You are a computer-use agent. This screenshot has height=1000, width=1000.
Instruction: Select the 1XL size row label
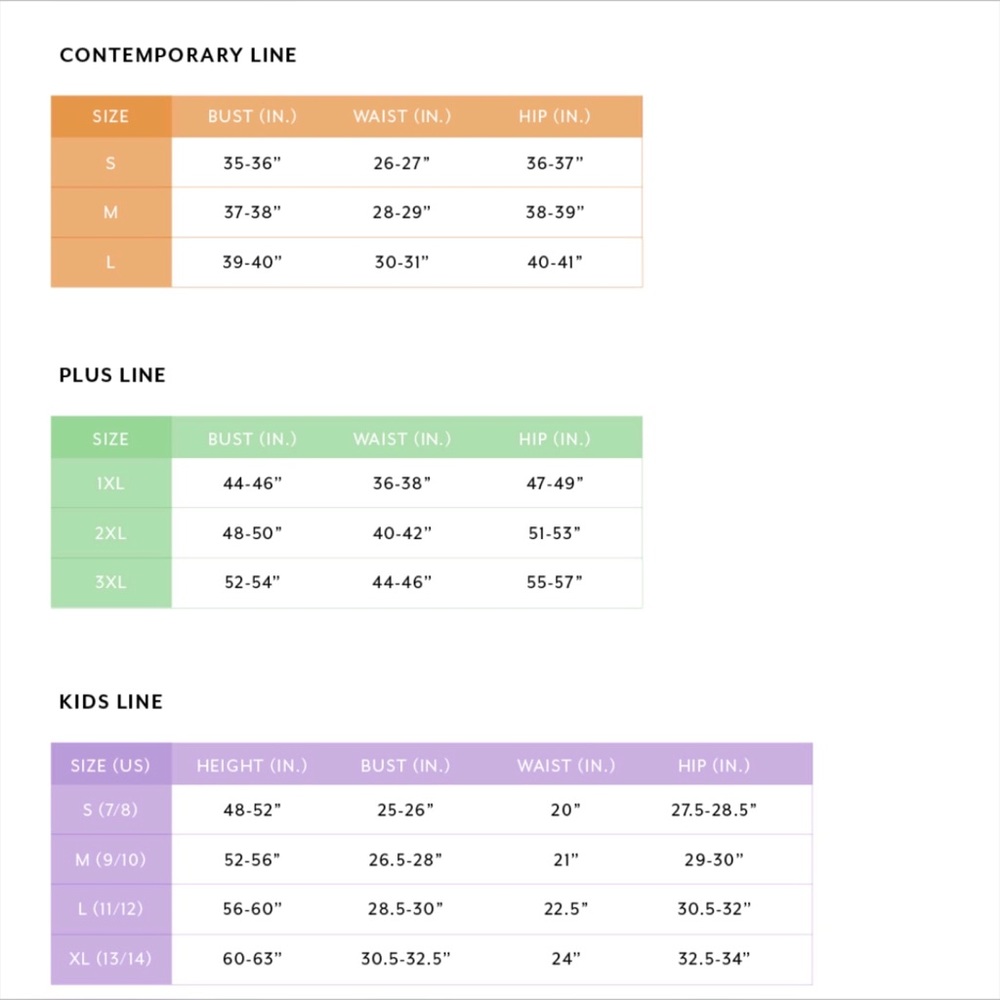[110, 483]
